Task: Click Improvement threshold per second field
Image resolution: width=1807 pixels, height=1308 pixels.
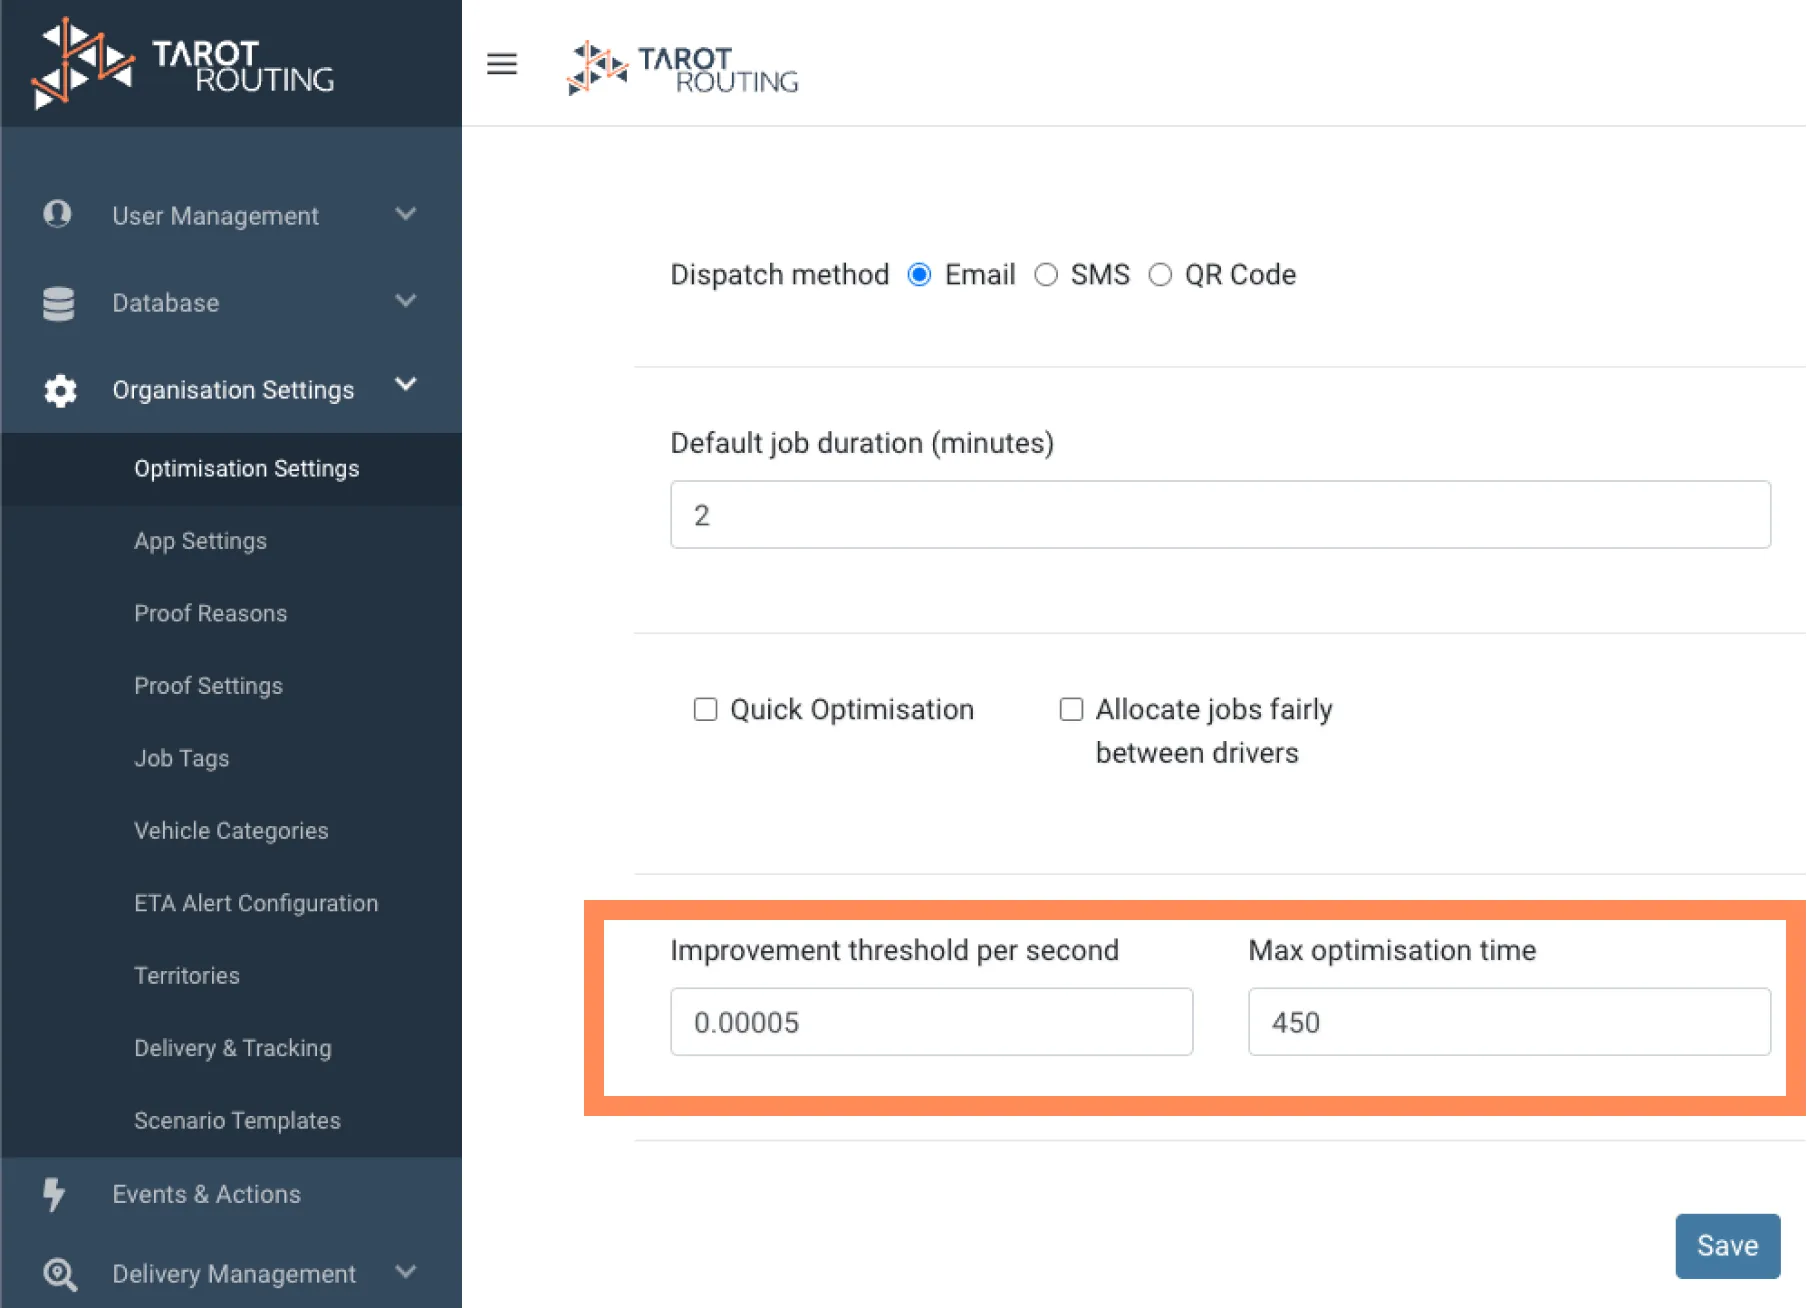Action: [x=931, y=1022]
